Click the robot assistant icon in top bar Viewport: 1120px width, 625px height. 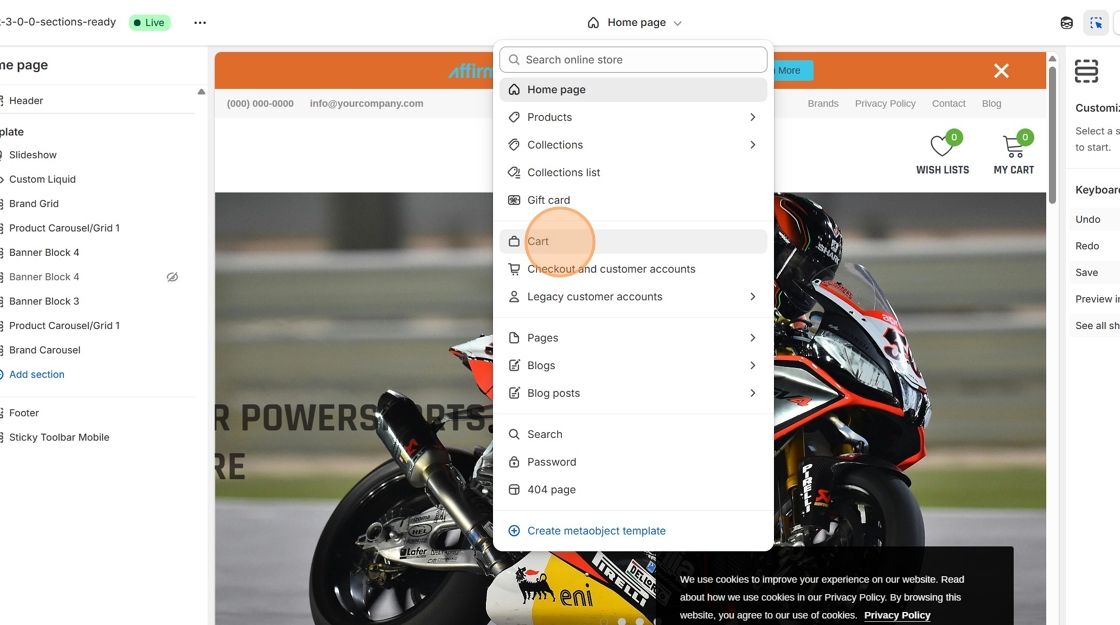pyautogui.click(x=1066, y=23)
